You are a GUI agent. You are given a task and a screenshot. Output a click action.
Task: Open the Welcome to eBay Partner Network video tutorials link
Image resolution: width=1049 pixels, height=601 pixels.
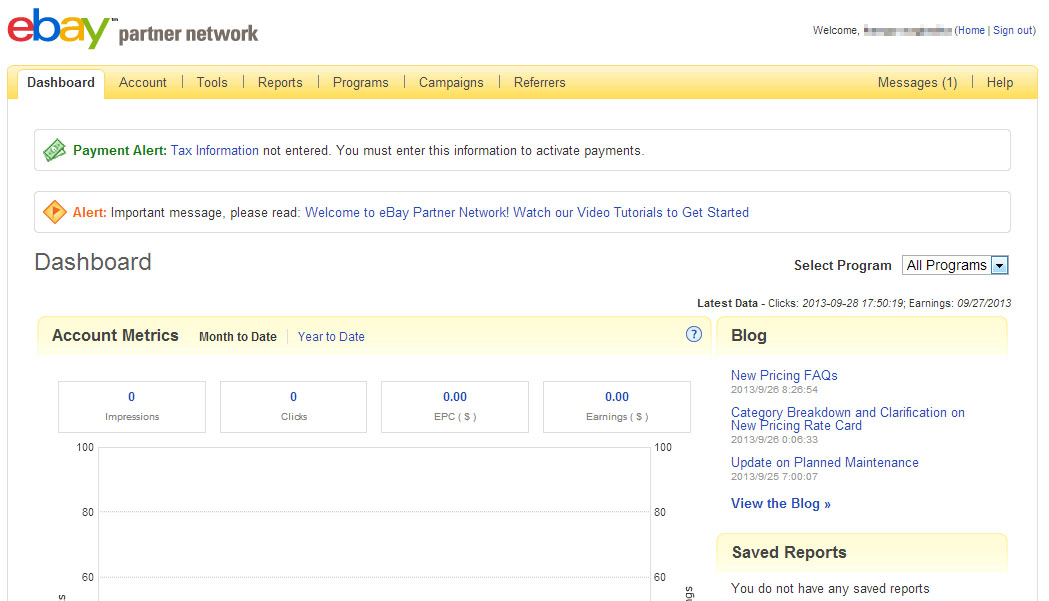tap(527, 212)
